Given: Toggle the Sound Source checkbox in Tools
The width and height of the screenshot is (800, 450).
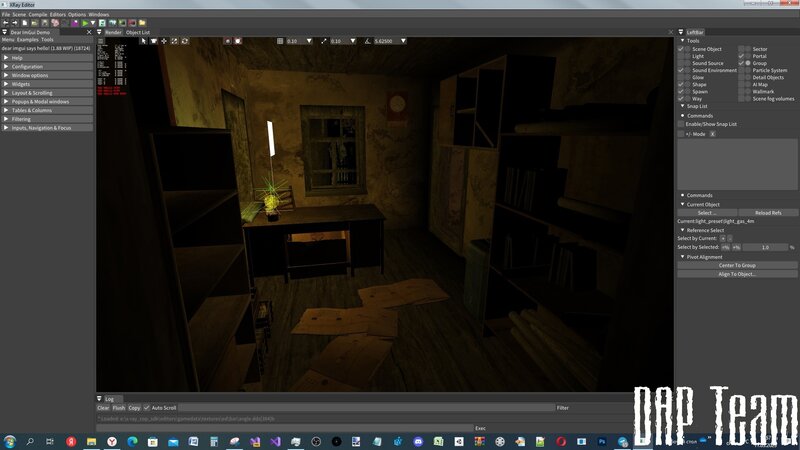Looking at the screenshot, I should click(682, 63).
